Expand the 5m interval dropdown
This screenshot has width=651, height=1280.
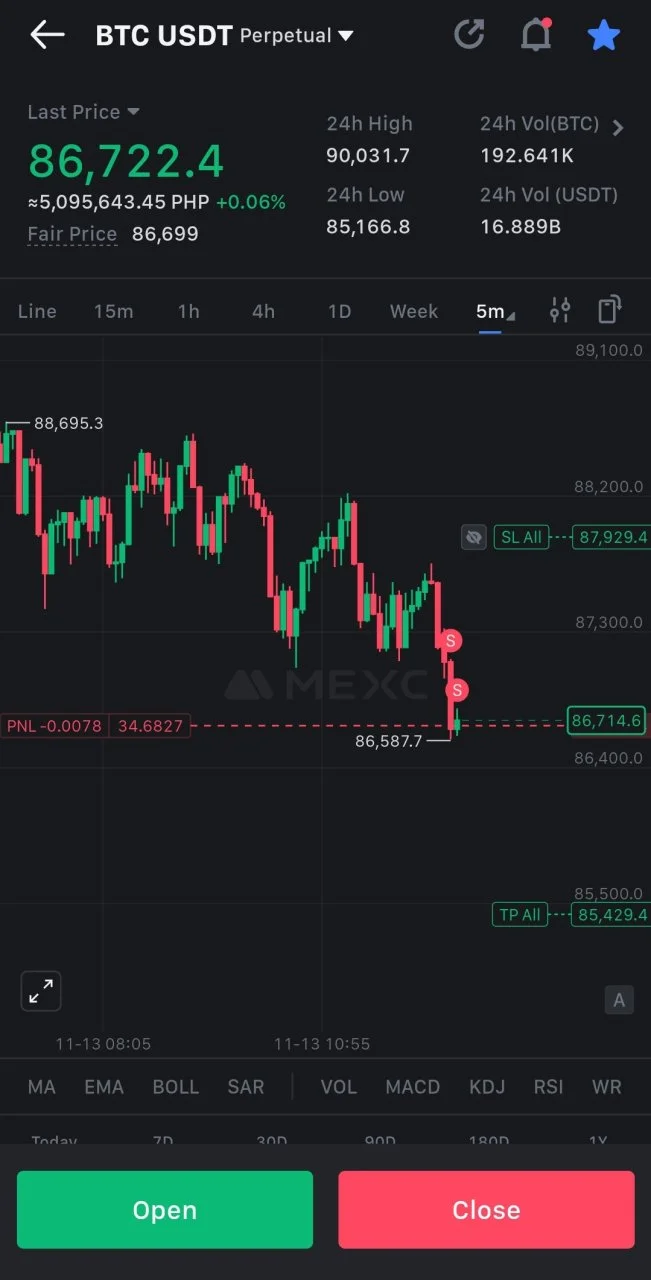[495, 311]
